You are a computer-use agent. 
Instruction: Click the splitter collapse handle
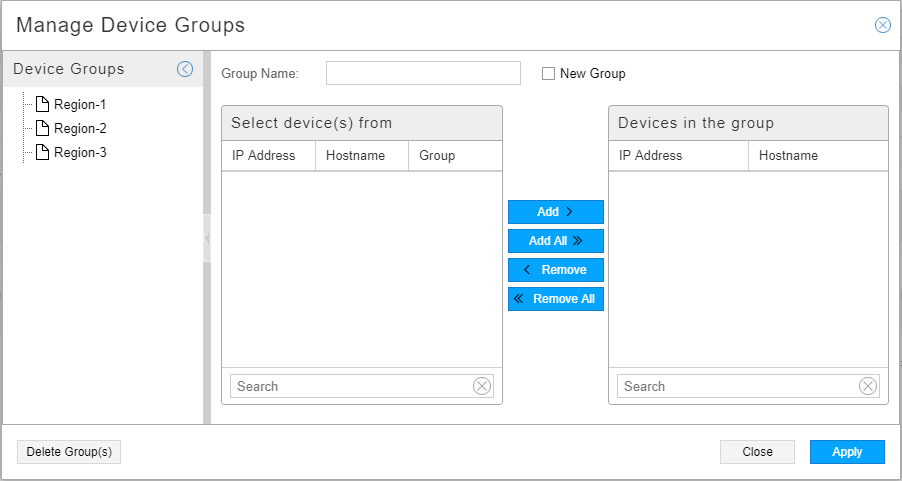click(207, 238)
